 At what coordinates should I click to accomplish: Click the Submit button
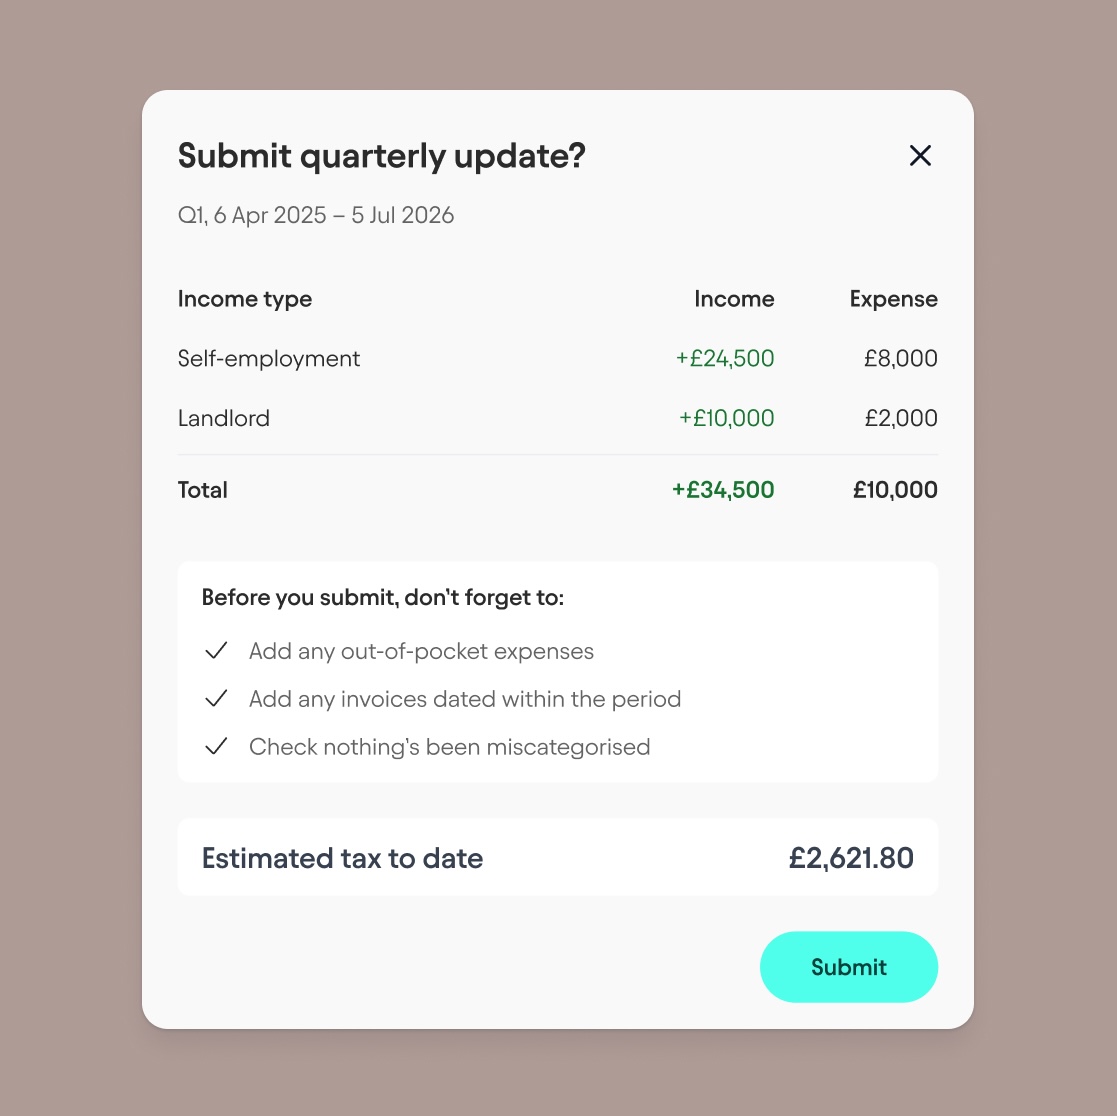click(849, 967)
